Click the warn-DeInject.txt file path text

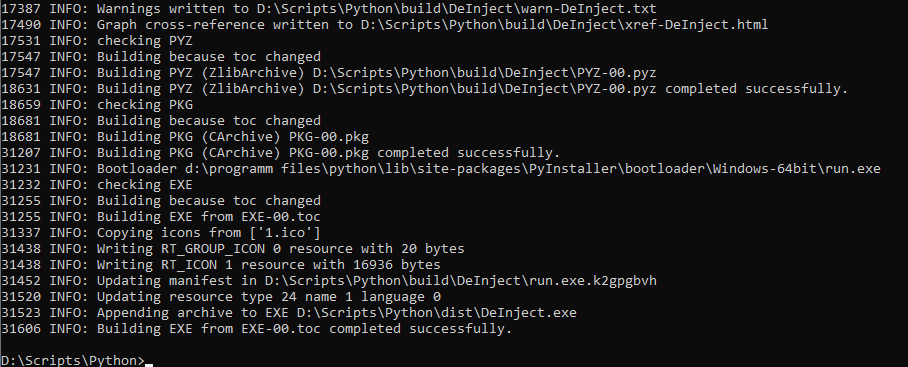(x=457, y=9)
